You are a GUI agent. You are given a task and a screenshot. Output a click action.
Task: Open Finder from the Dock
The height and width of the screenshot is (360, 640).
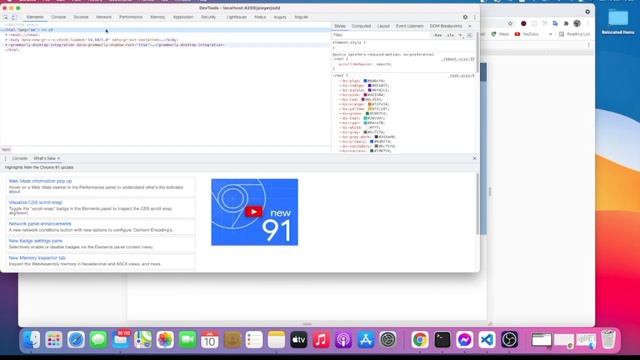click(31, 340)
